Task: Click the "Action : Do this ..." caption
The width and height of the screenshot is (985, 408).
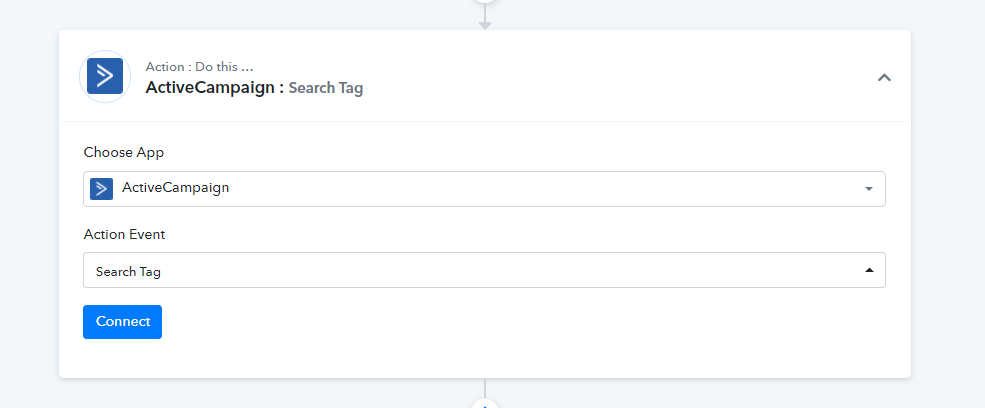Action: (199, 67)
